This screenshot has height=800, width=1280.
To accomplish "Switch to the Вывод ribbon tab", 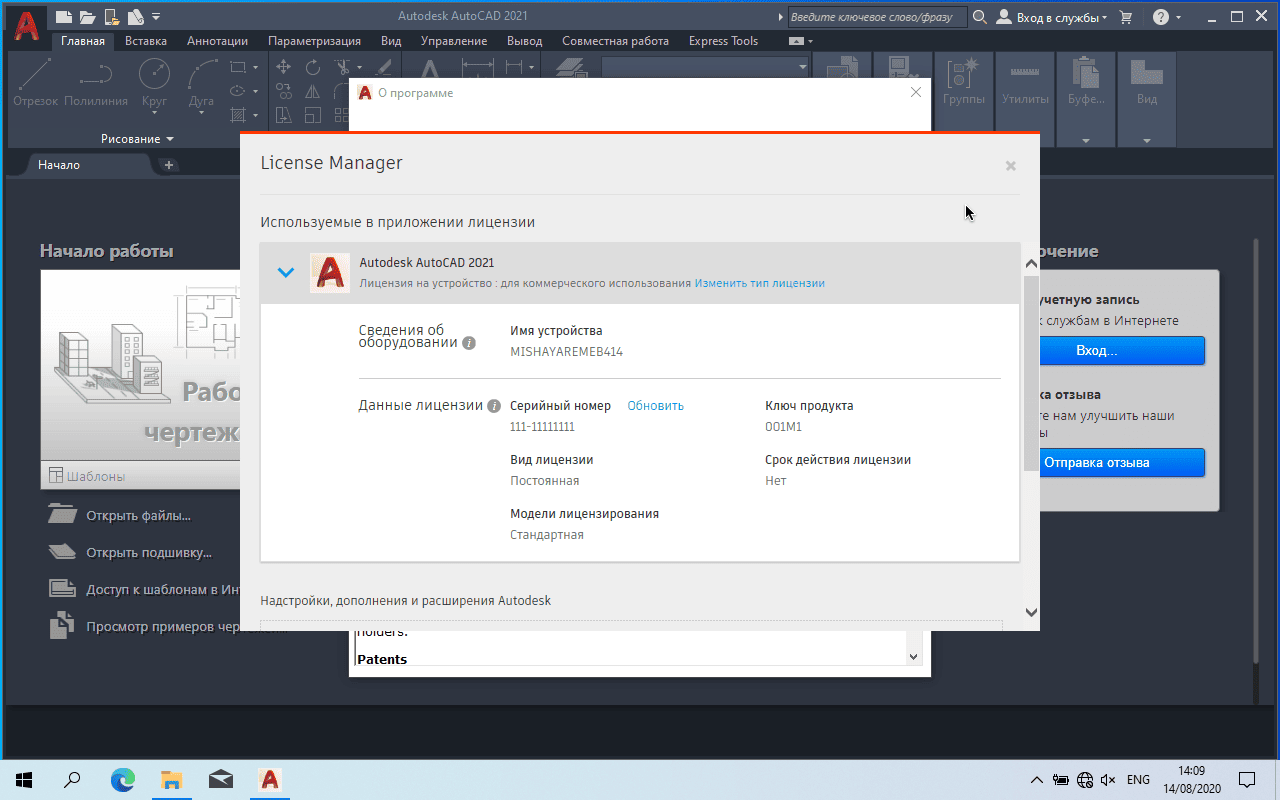I will coord(525,41).
